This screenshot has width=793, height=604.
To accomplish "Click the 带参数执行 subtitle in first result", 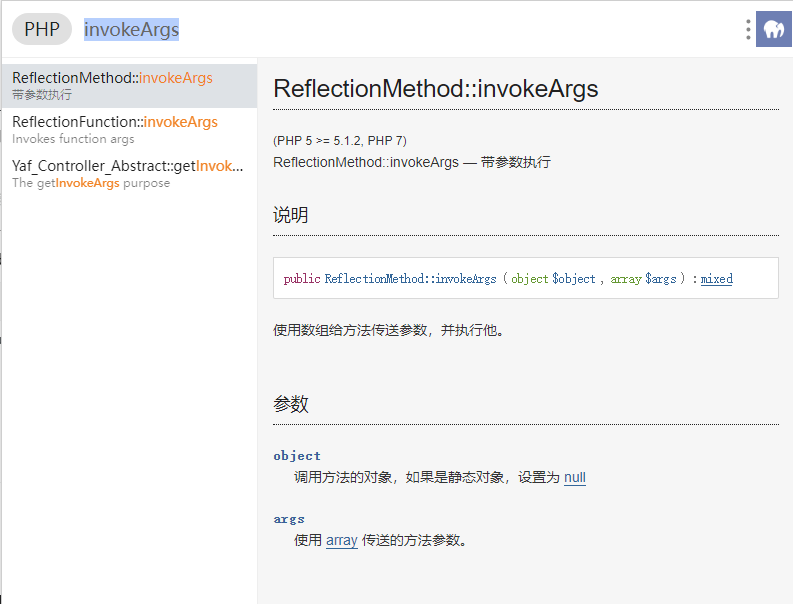I will point(42,95).
